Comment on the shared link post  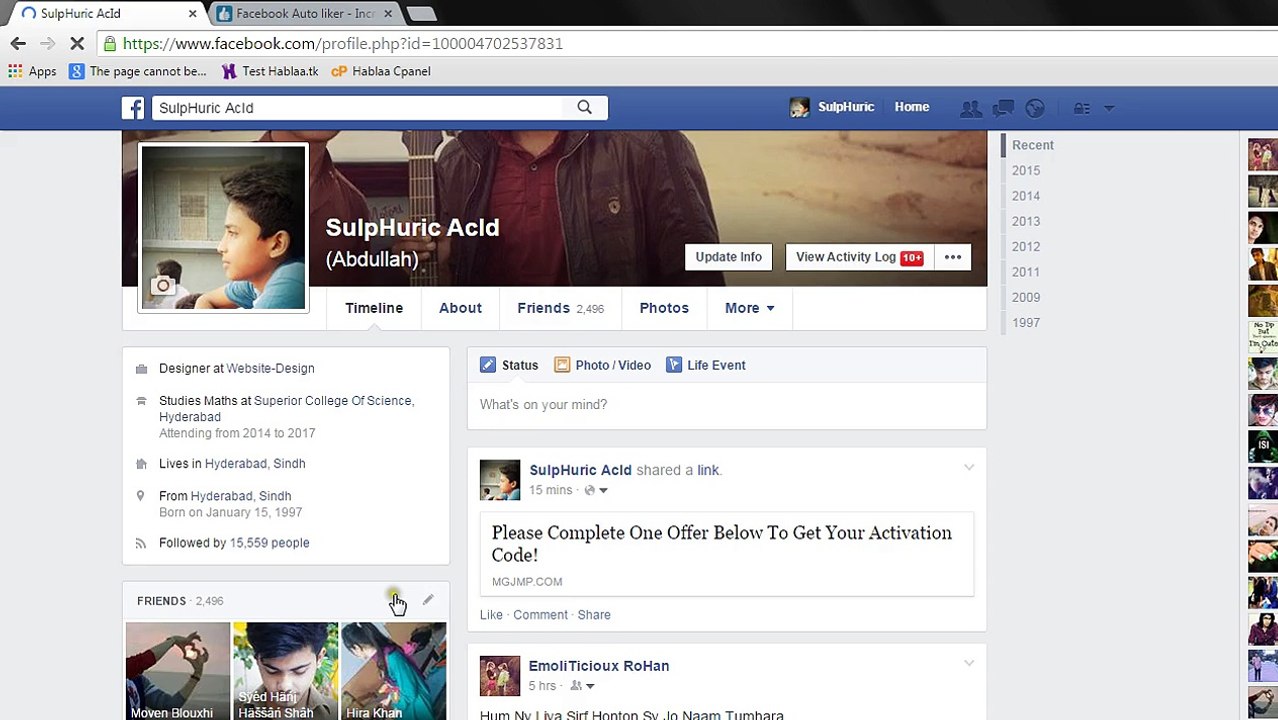point(540,615)
